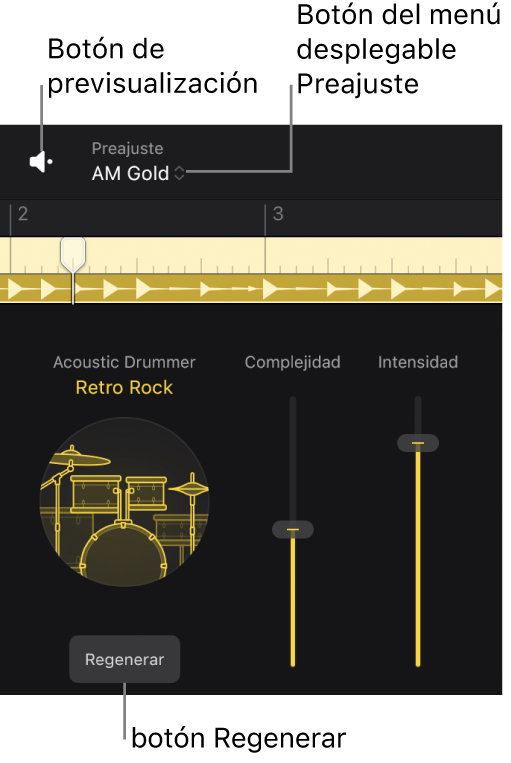
Task: Click the Complejidad slider handle
Action: (x=292, y=529)
